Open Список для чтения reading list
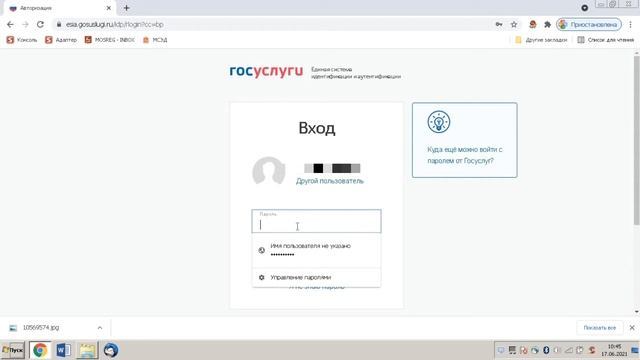 pos(605,40)
